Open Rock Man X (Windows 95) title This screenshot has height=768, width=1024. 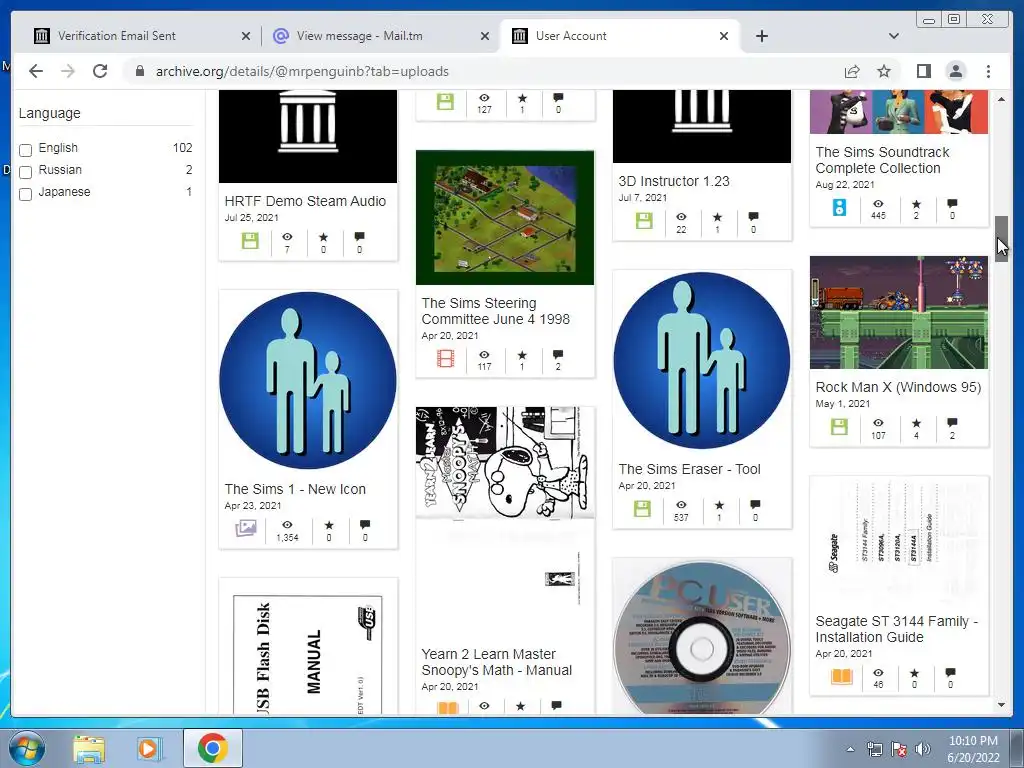[898, 387]
